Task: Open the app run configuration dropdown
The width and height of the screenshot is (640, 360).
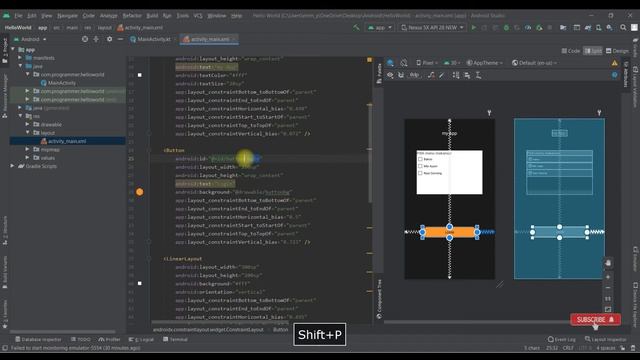Action: [380, 27]
